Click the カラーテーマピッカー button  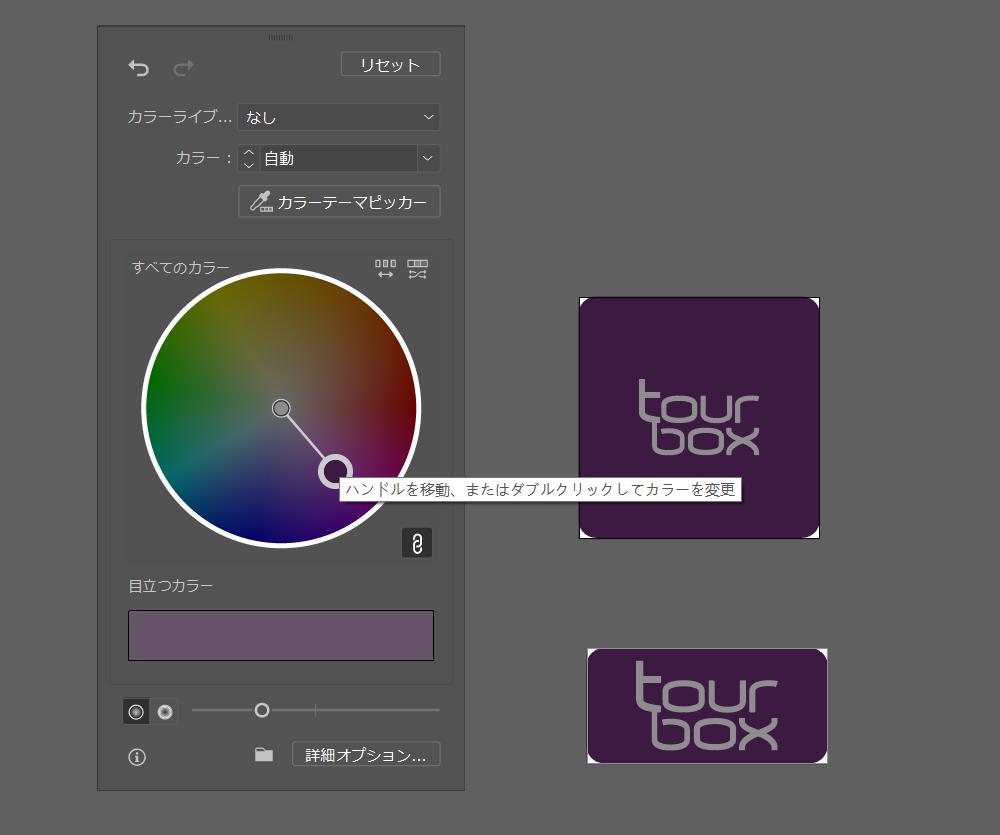pyautogui.click(x=339, y=202)
